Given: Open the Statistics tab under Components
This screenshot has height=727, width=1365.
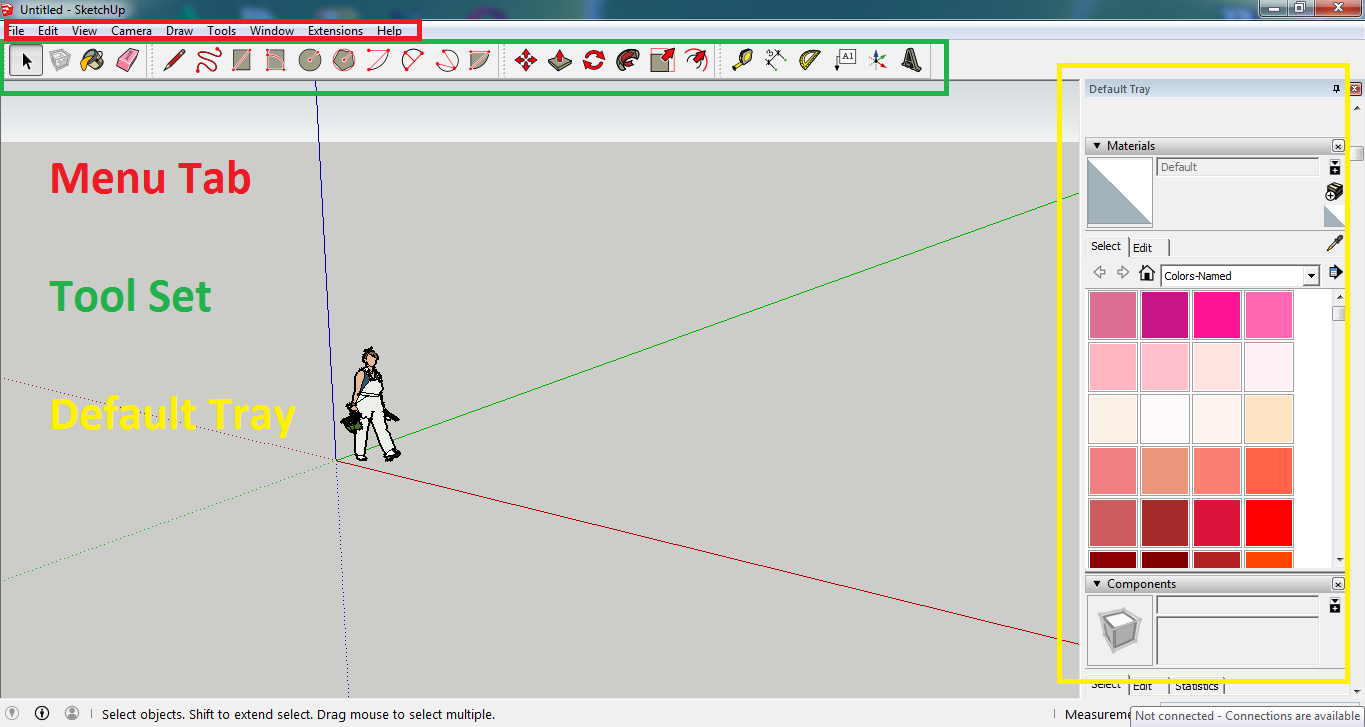Looking at the screenshot, I should (1196, 686).
